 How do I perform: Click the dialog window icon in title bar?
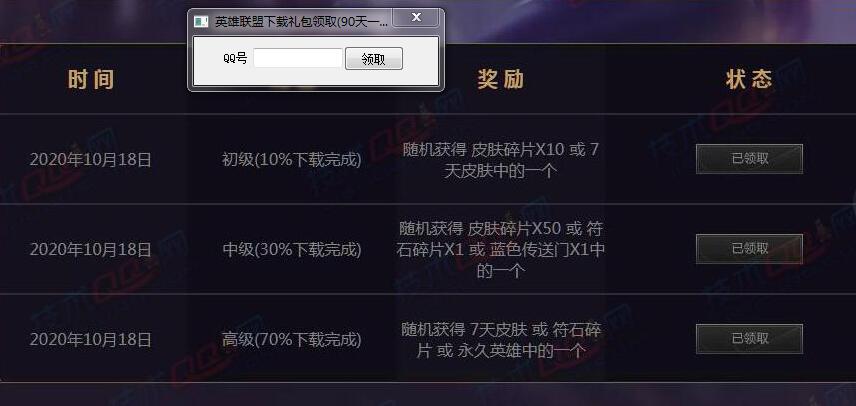pyautogui.click(x=201, y=21)
